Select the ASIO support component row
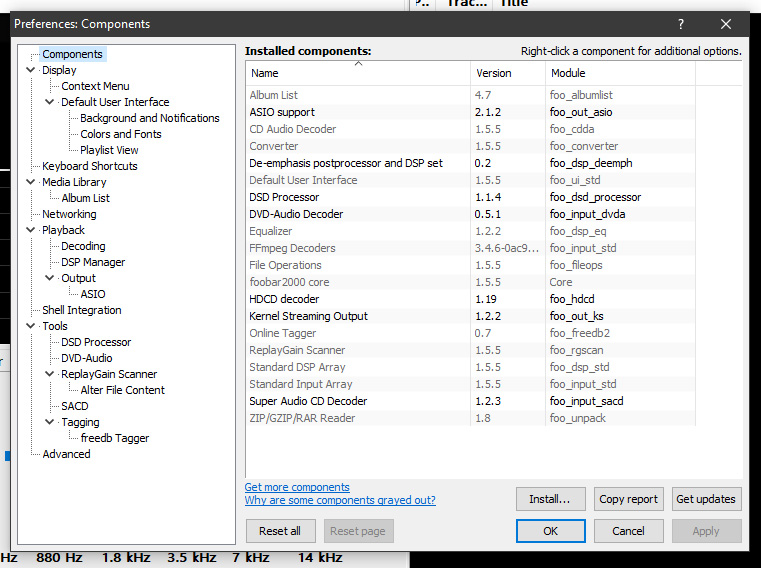Viewport: 761px width, 568px height. click(x=471, y=112)
